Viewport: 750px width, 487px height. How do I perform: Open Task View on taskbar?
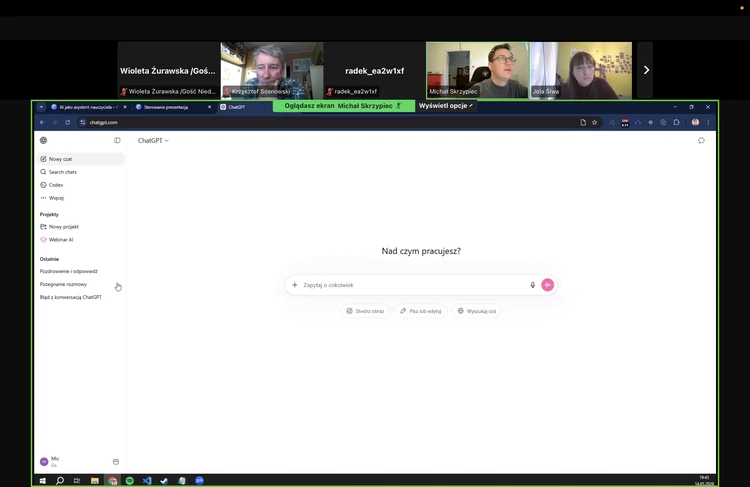coord(77,481)
